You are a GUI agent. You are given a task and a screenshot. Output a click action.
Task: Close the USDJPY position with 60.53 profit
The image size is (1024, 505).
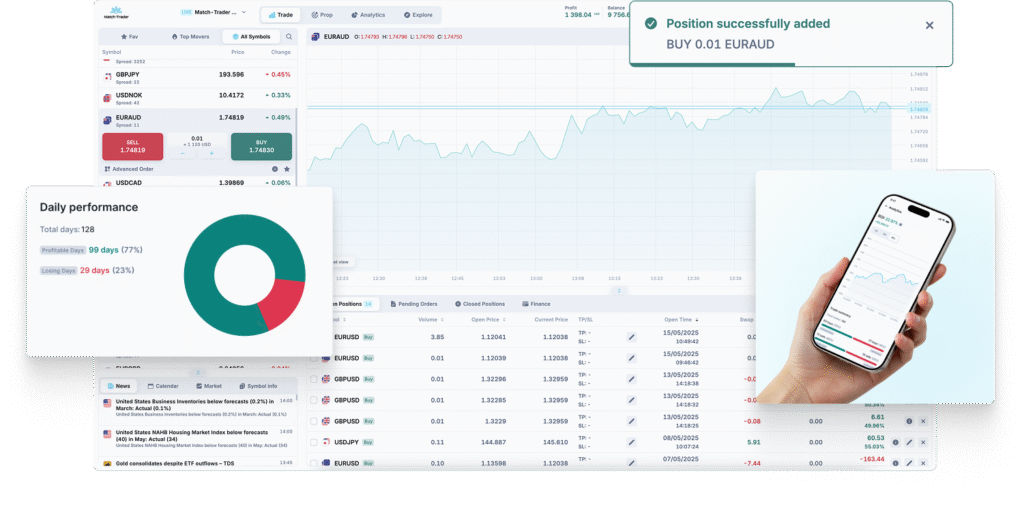point(923,442)
